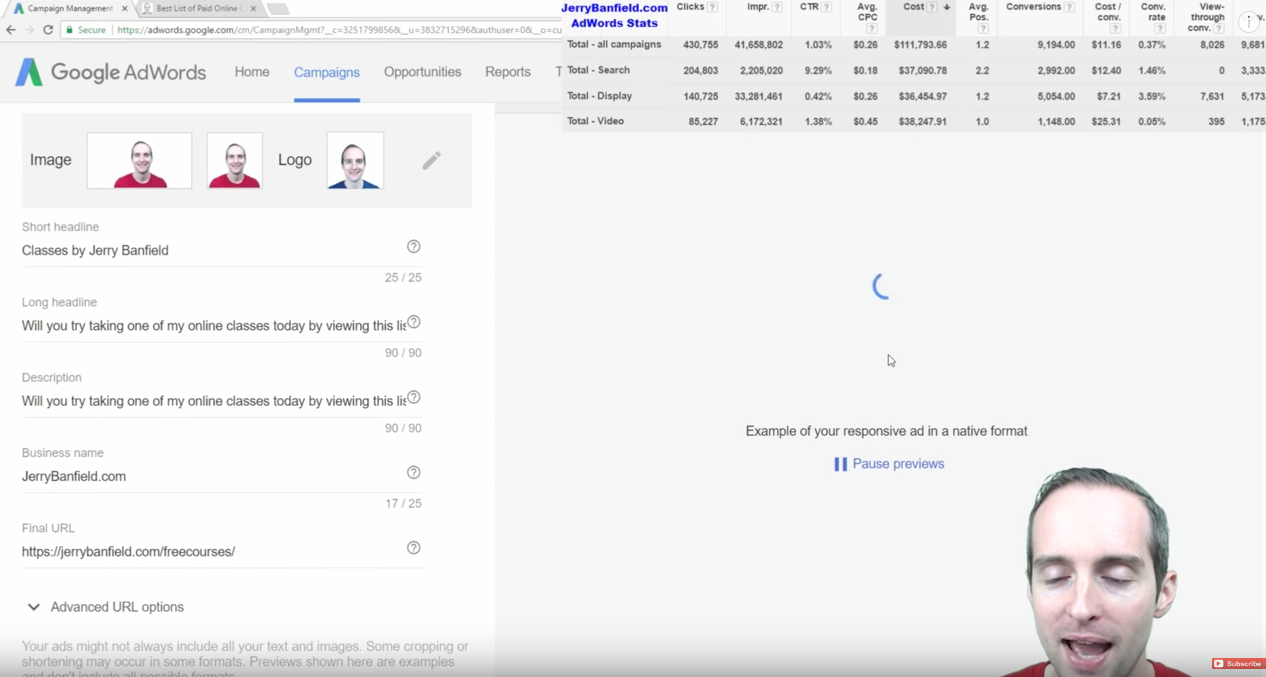Viewport: 1266px width, 677px height.
Task: Sort by the Impr. column header
Action: point(758,7)
